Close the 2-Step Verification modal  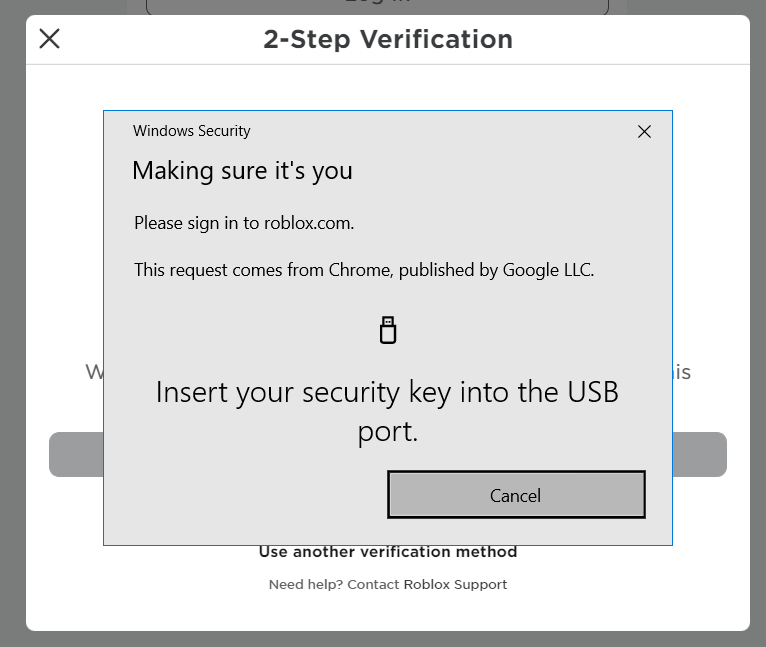pos(49,39)
